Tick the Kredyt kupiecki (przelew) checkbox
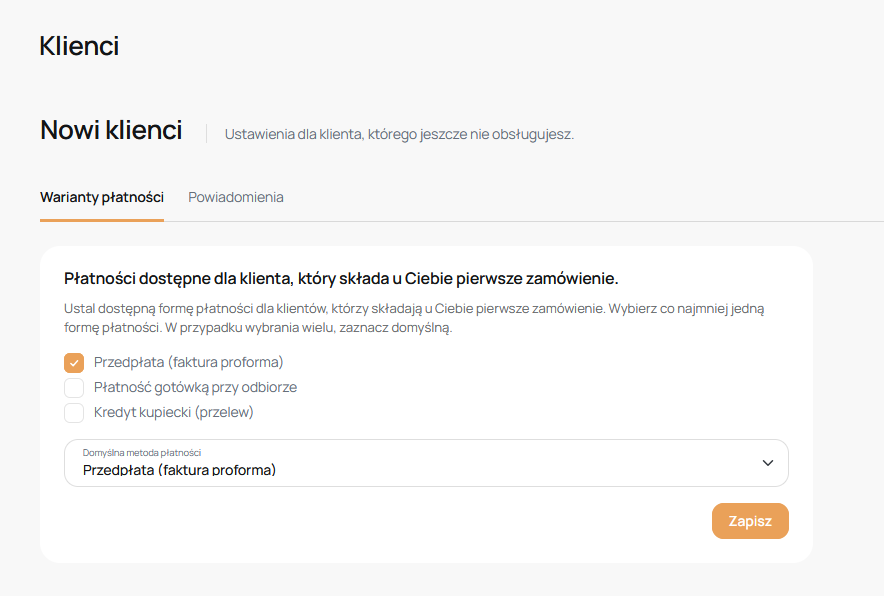This screenshot has width=884, height=596. (x=74, y=412)
